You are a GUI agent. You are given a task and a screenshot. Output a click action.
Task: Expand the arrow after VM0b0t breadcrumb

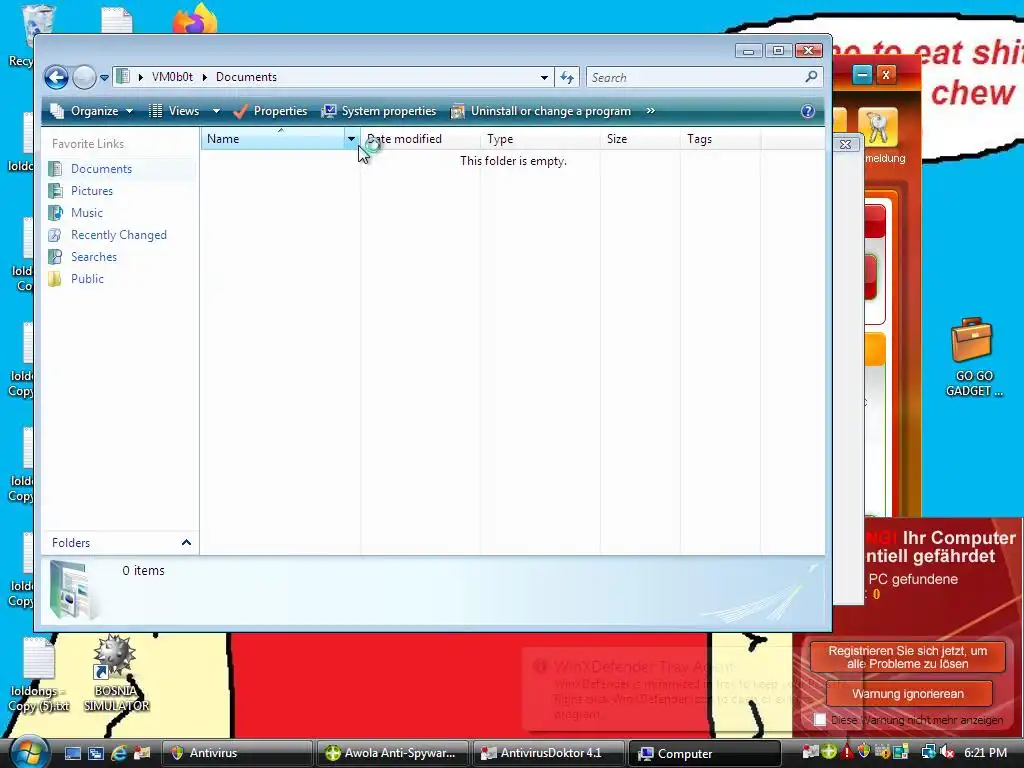(204, 77)
